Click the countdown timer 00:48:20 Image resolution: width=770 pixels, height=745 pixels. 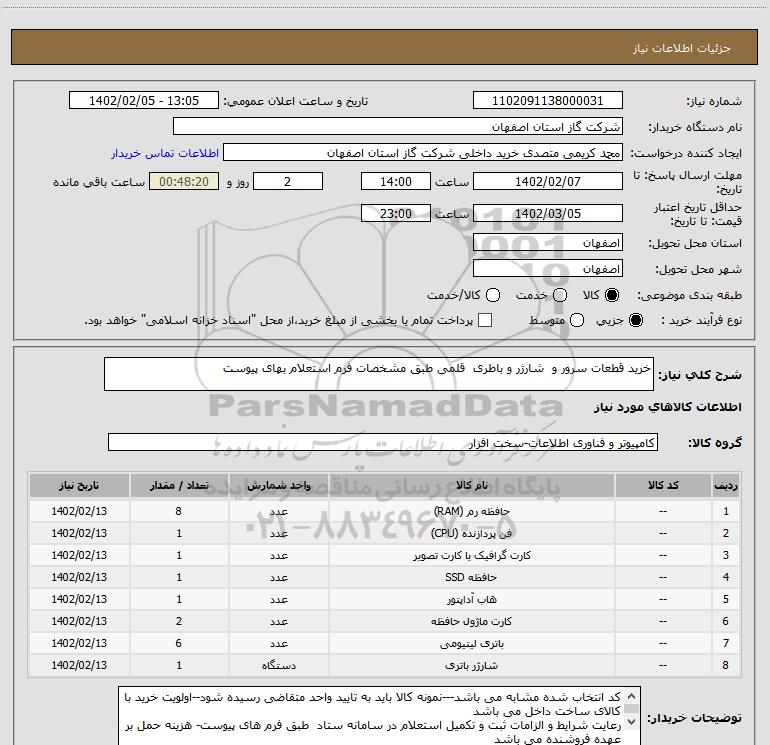pos(184,181)
